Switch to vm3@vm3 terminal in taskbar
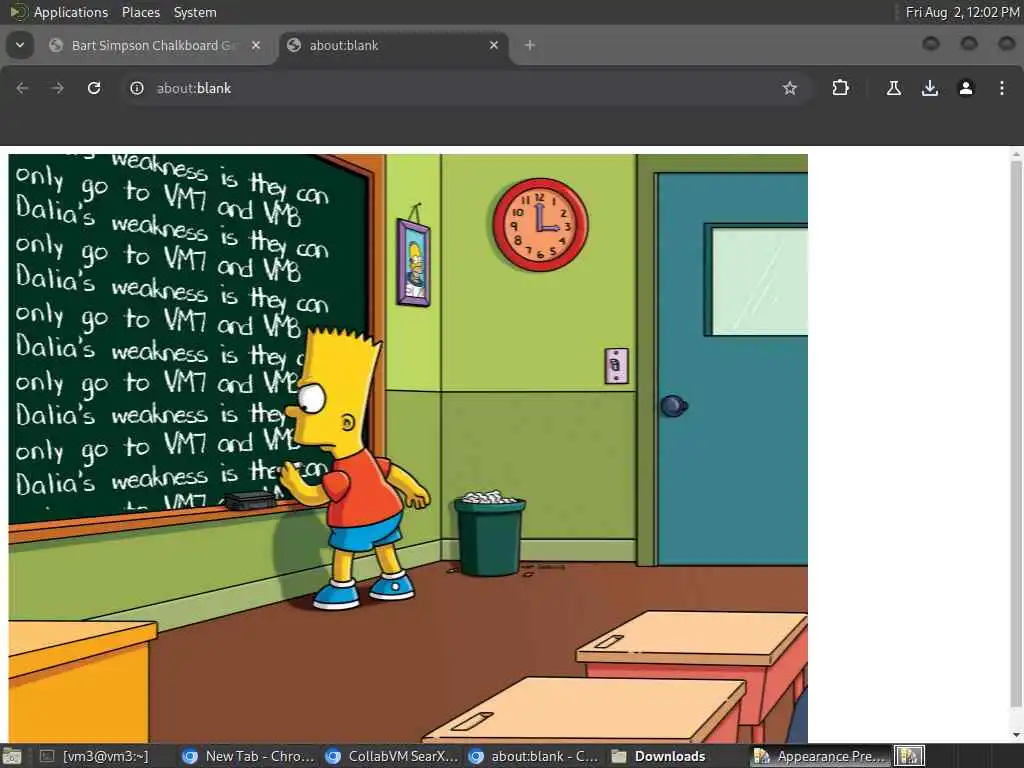 (x=95, y=756)
